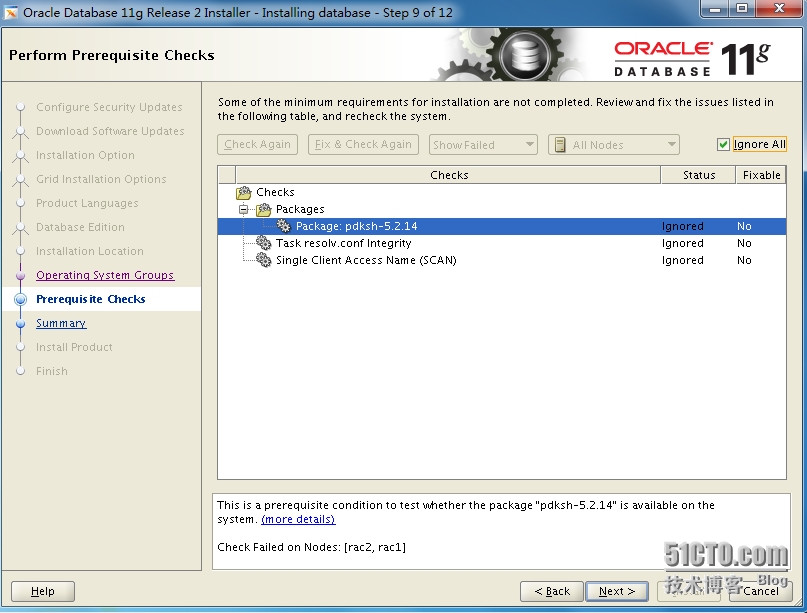Click the Checks column header

pyautogui.click(x=448, y=175)
